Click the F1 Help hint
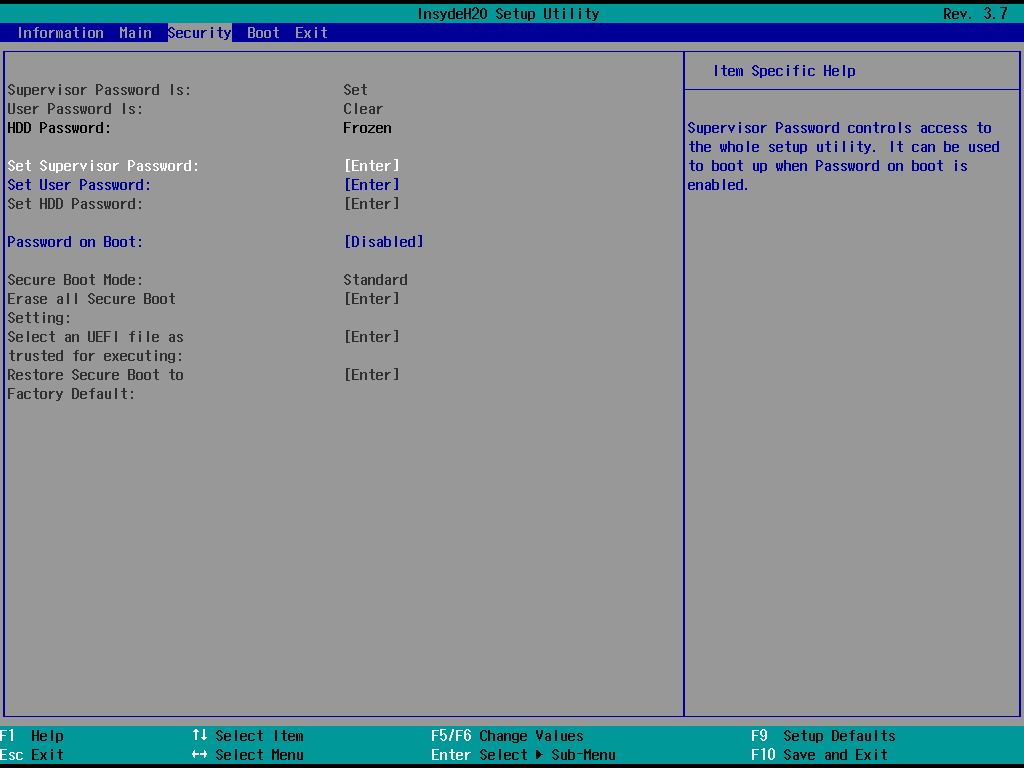 pos(32,736)
